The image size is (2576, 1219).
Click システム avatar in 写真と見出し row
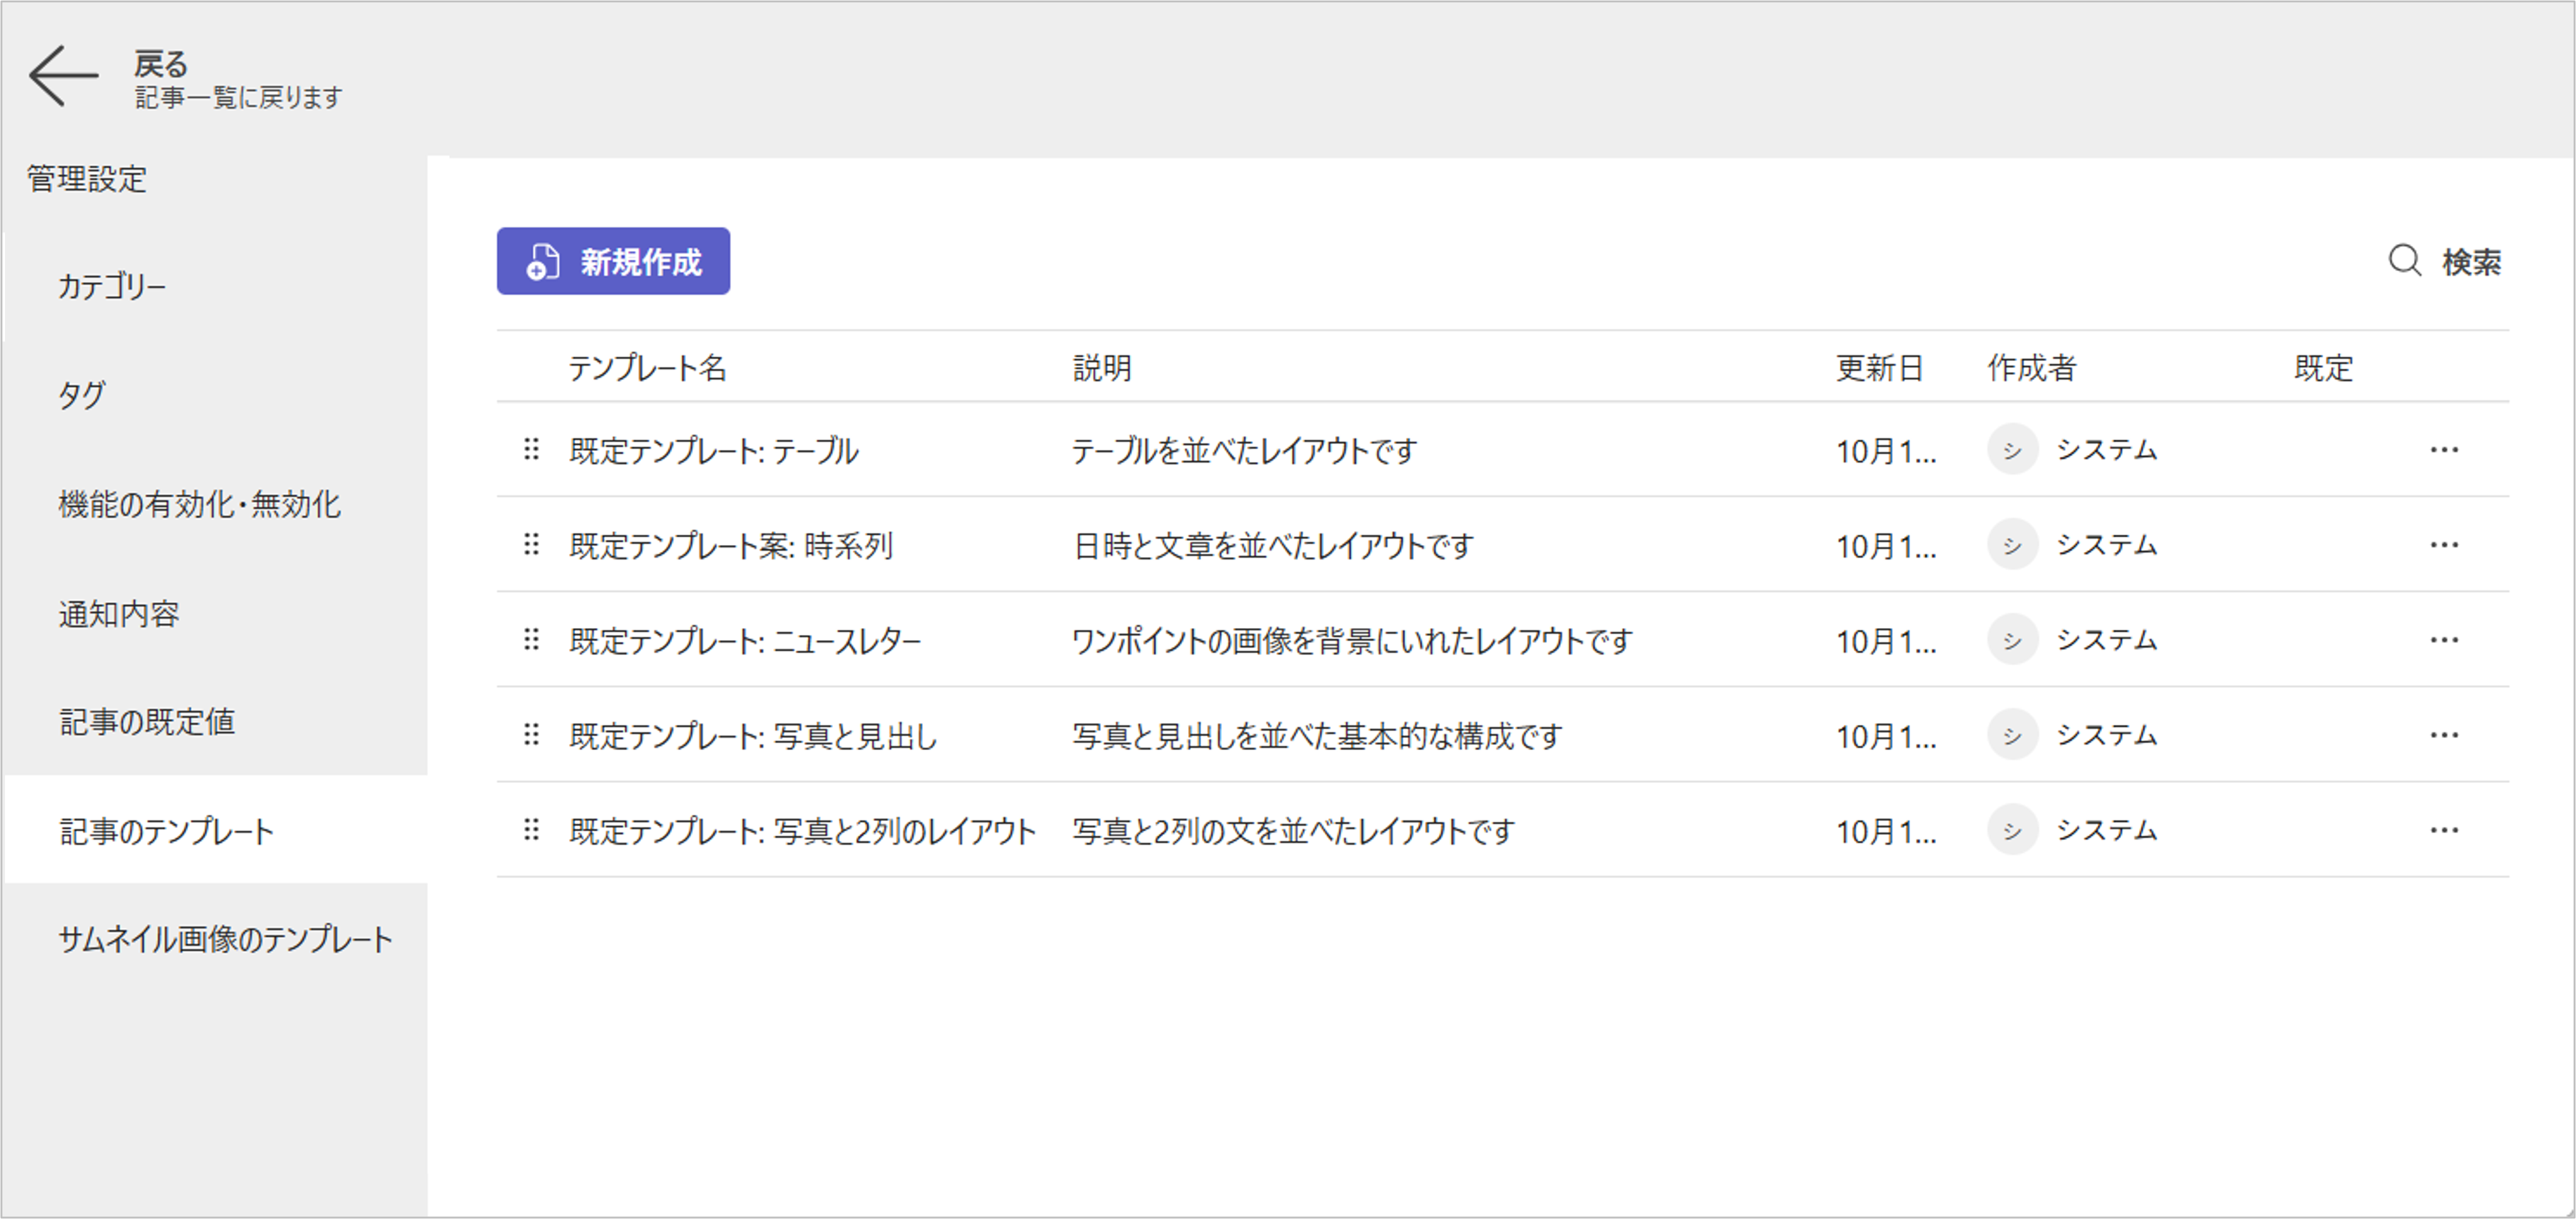coord(2012,735)
